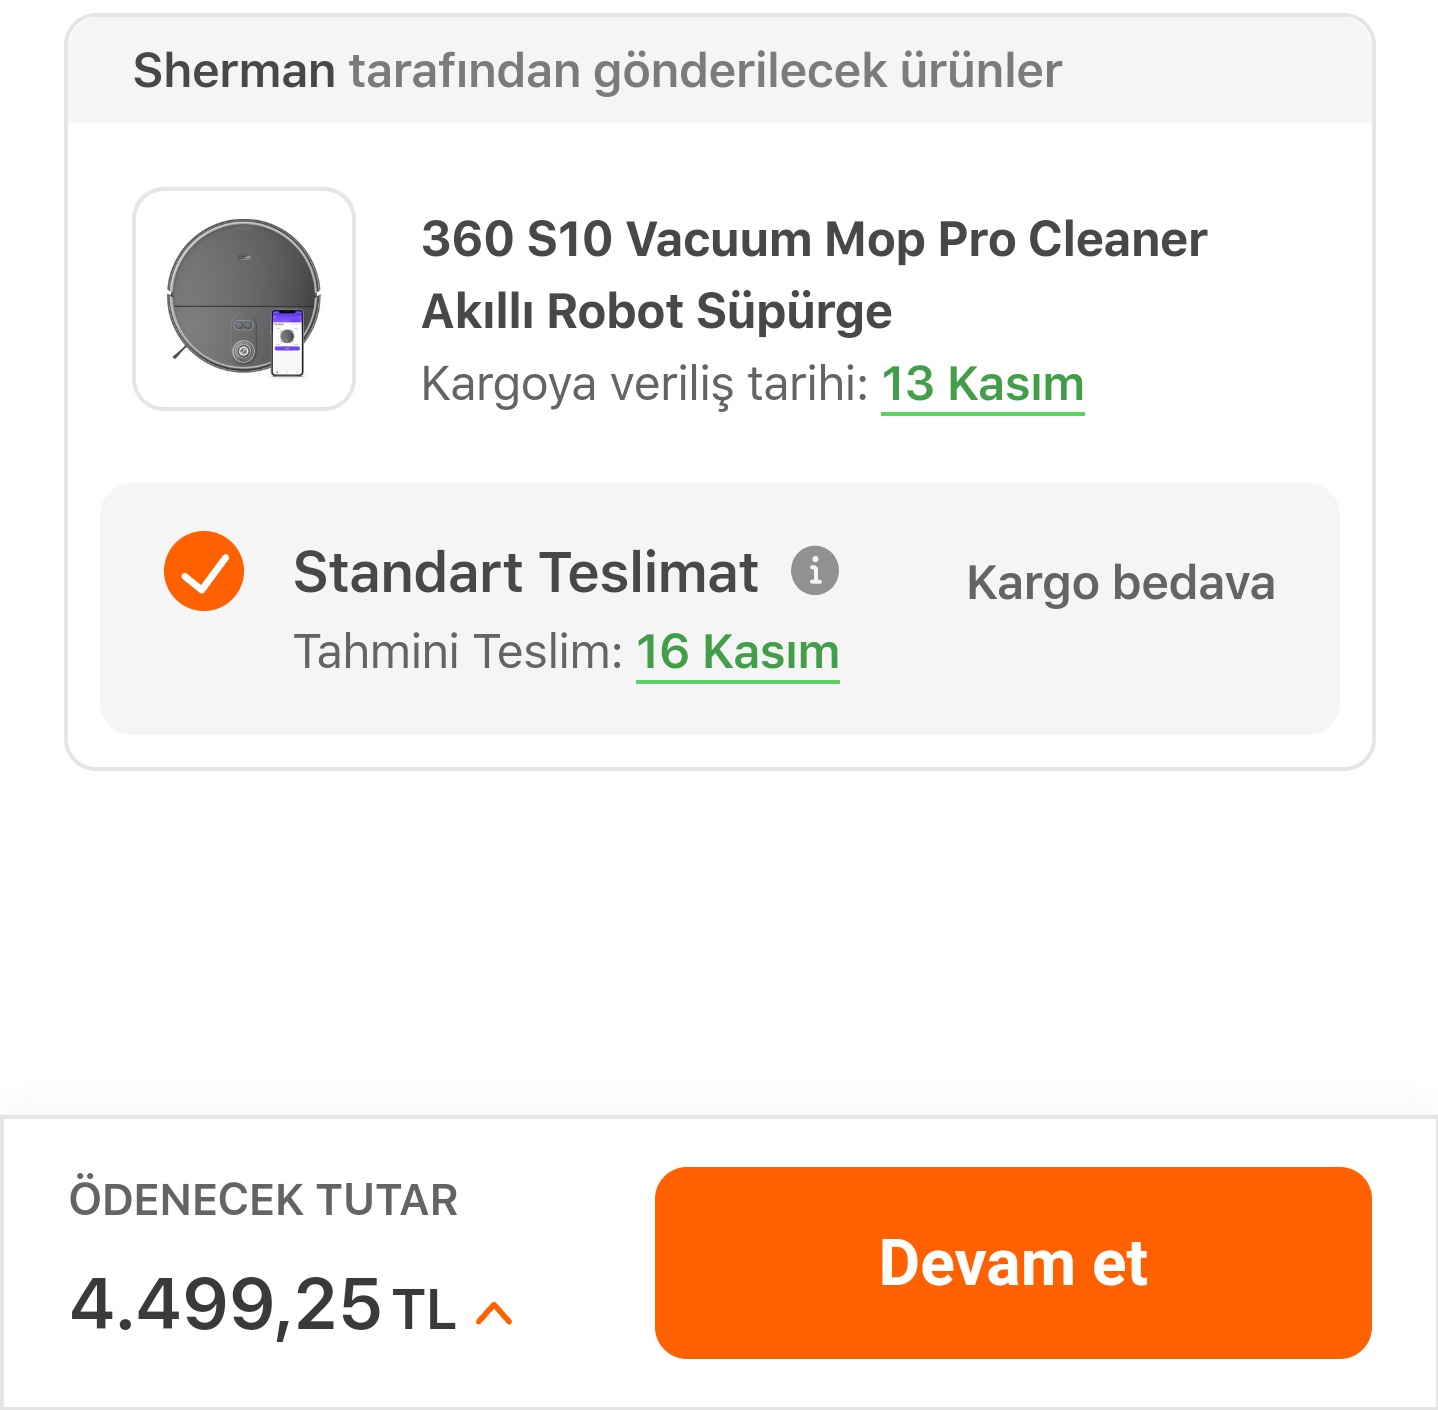Open the Sherman seller name
Screen dimensions: 1438x1410
pyautogui.click(x=234, y=71)
